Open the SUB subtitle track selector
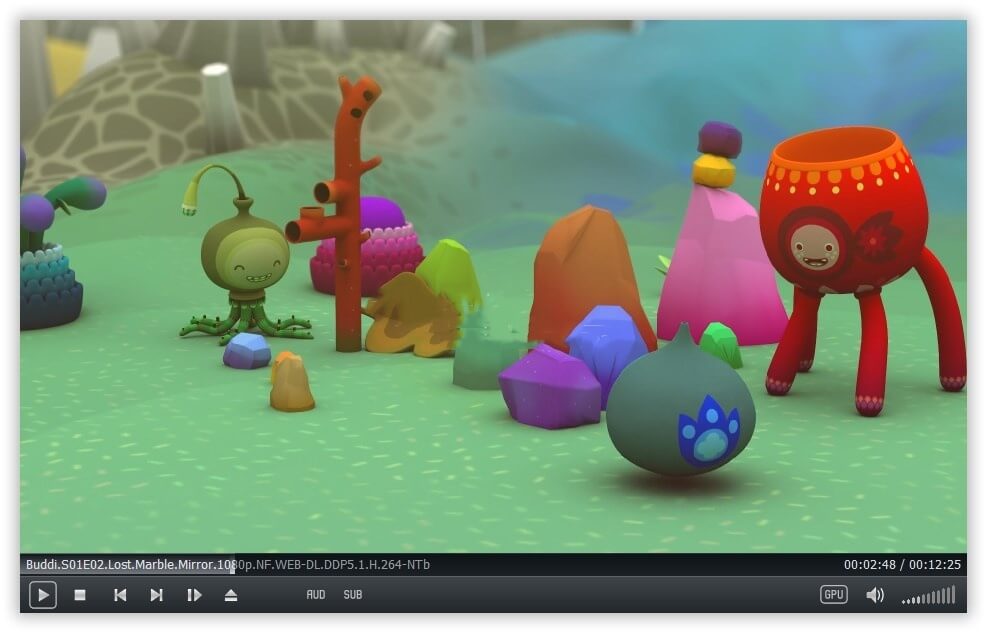The height and width of the screenshot is (633, 987). point(353,595)
